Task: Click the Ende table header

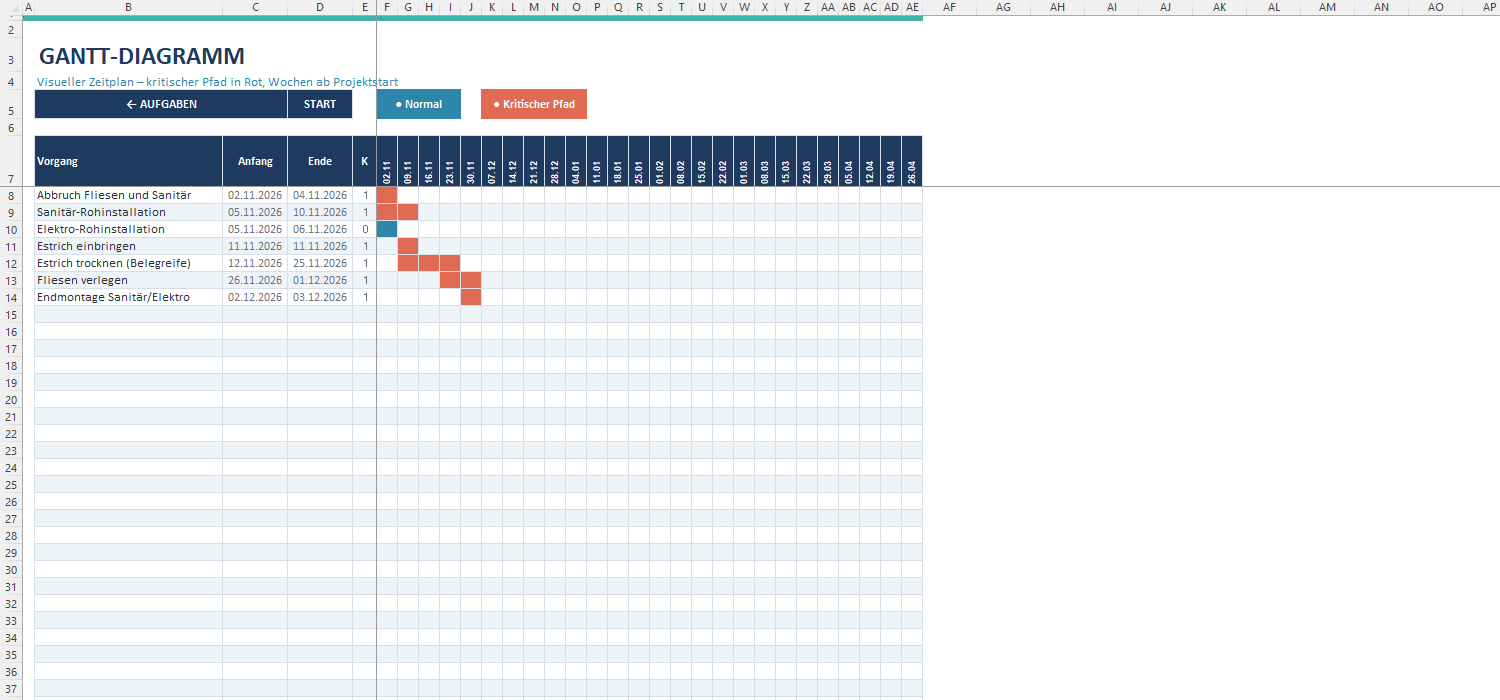Action: tap(320, 161)
